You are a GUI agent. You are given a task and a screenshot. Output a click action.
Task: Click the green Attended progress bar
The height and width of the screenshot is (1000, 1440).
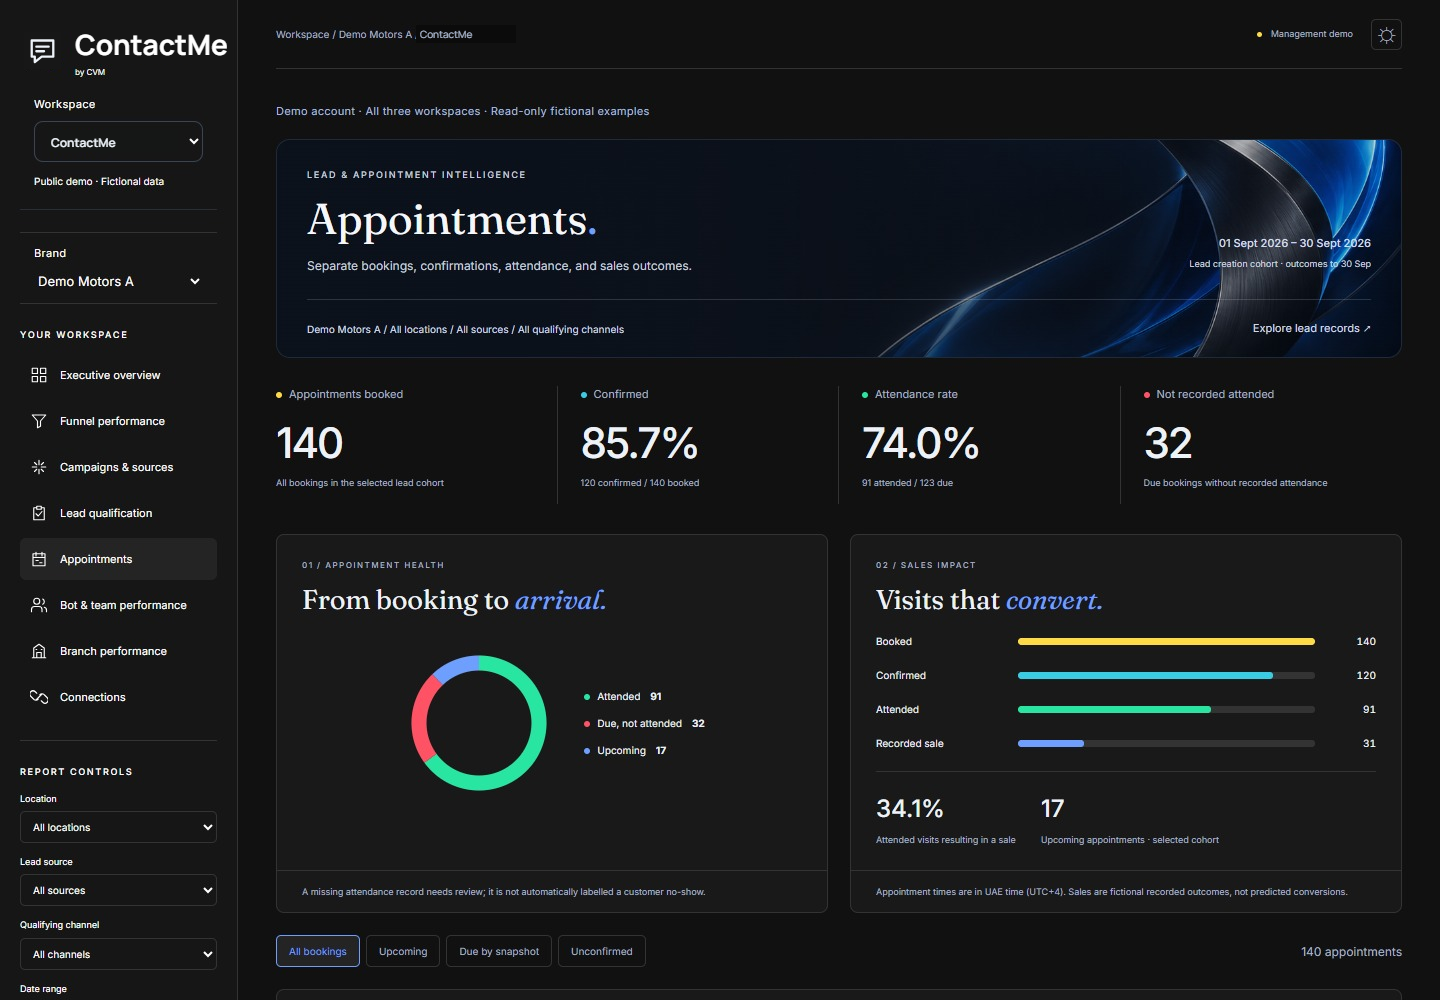(x=1114, y=709)
